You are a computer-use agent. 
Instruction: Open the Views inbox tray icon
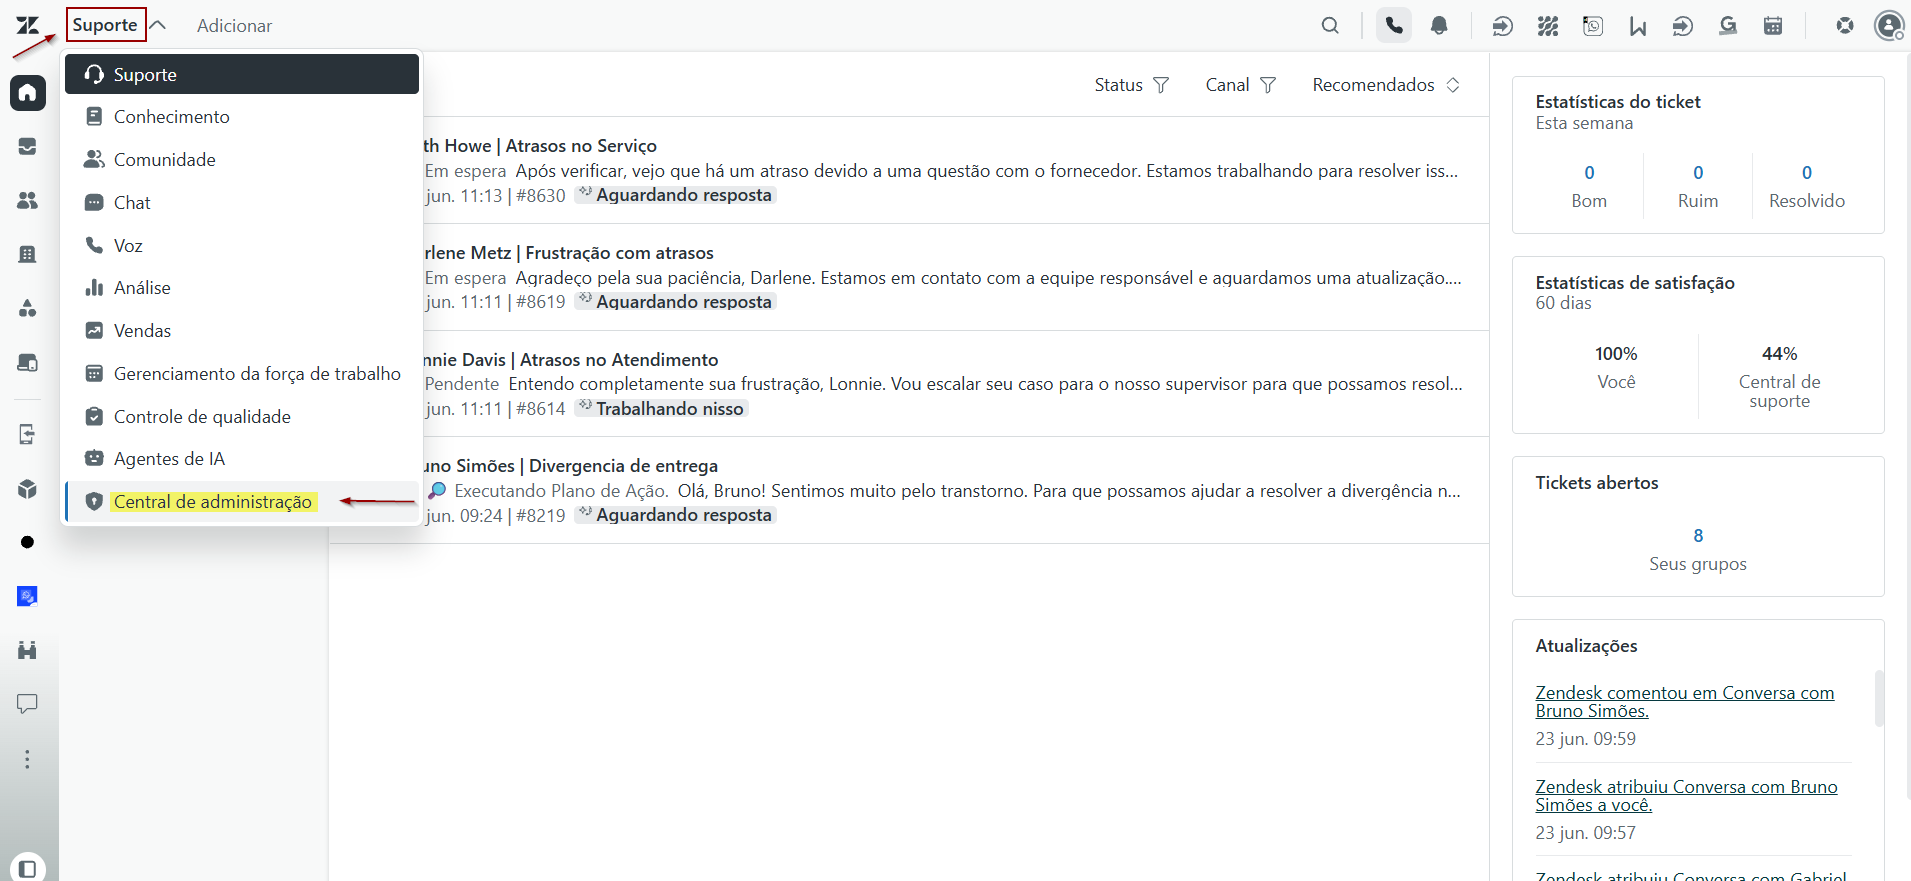point(28,147)
